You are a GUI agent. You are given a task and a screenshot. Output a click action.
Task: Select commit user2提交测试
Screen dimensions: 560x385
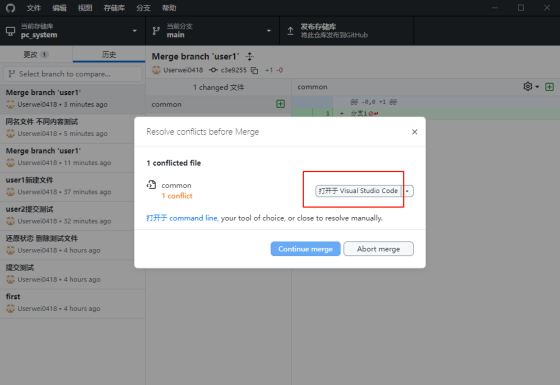[72, 215]
